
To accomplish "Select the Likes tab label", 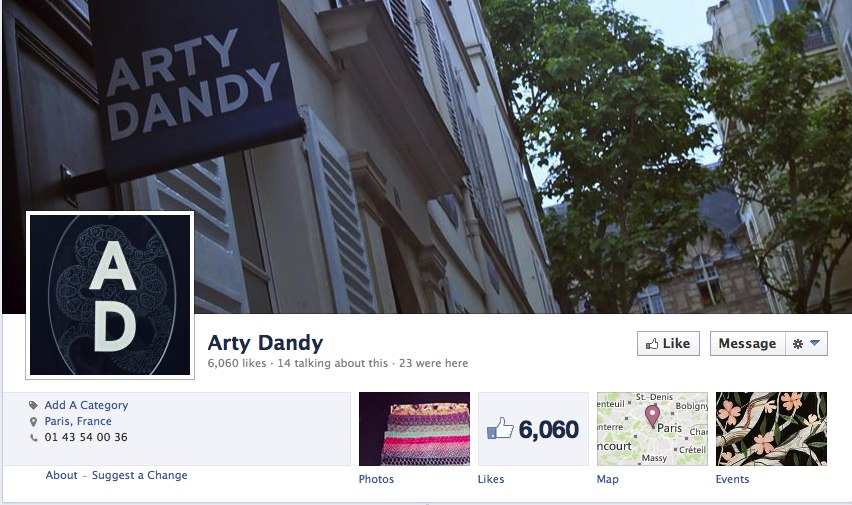I will (x=491, y=479).
